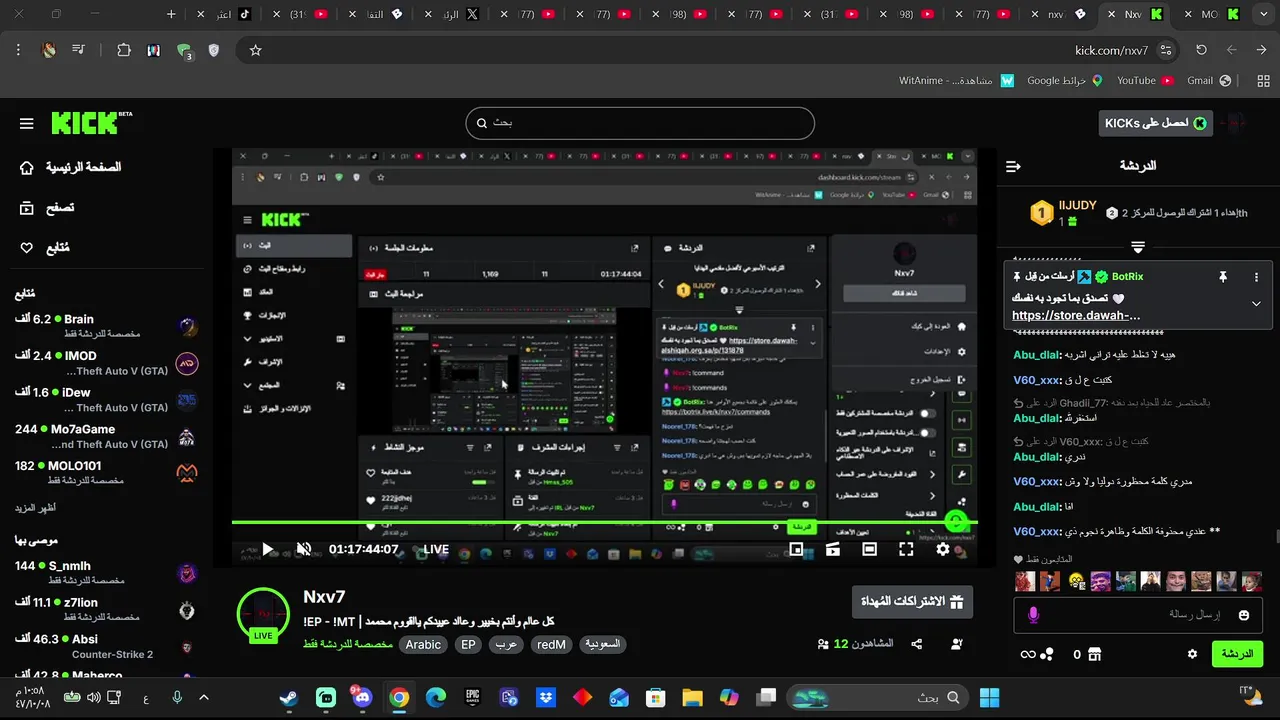
Task: Click the gift subscriptions button
Action: [912, 602]
